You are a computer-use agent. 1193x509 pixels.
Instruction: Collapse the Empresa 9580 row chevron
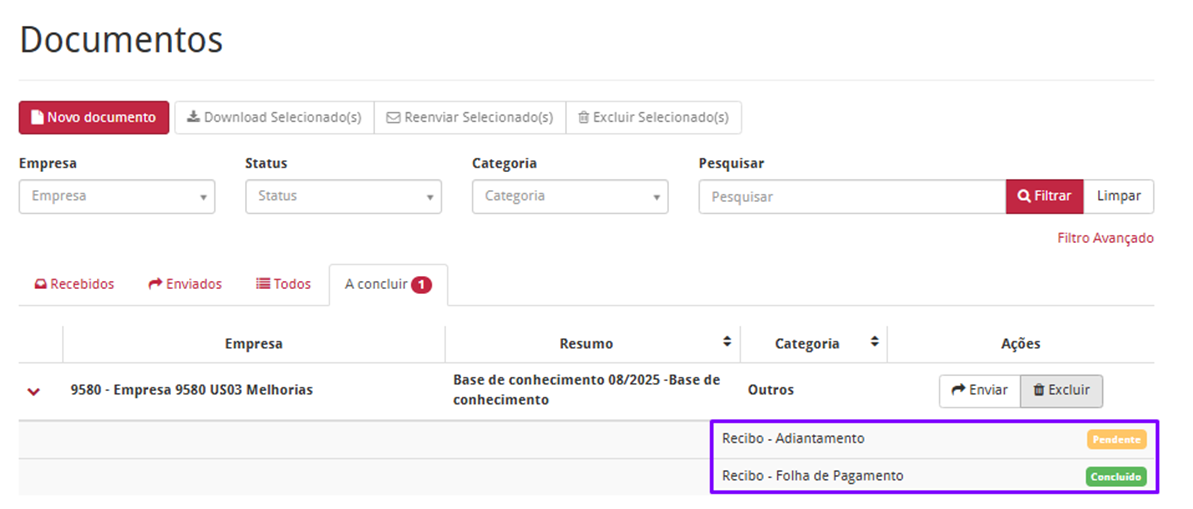tap(34, 391)
